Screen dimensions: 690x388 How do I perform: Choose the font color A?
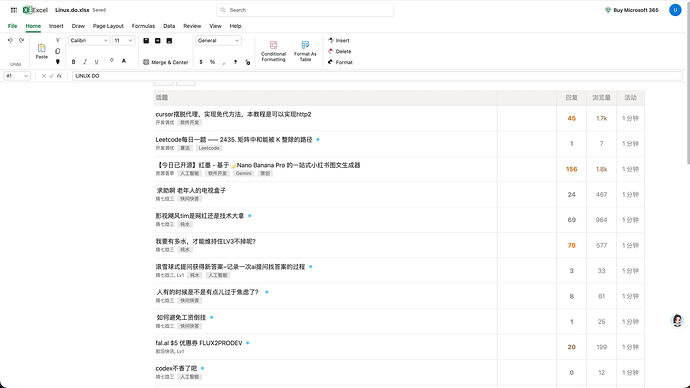(124, 61)
